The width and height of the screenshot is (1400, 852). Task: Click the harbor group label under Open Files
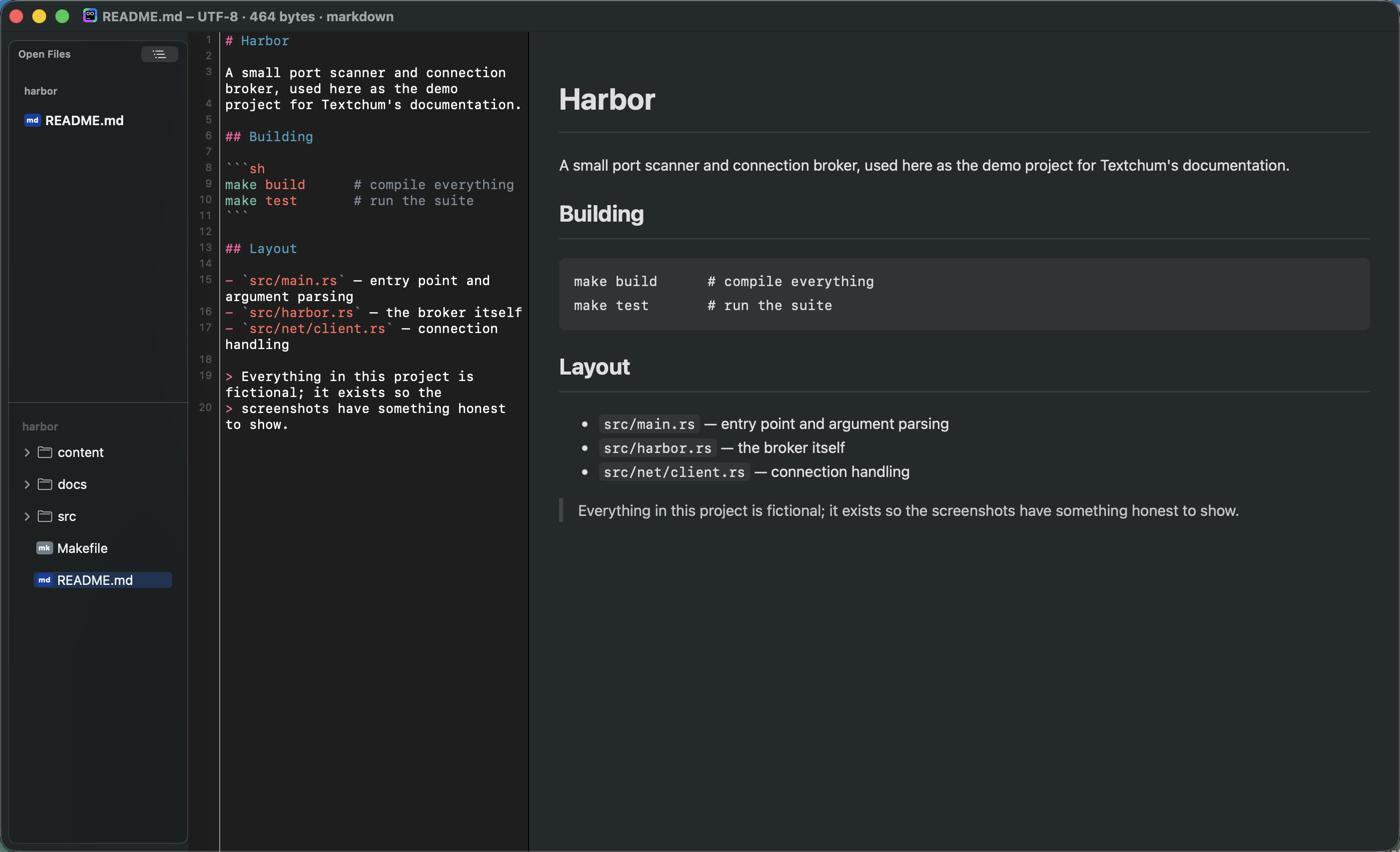pos(41,91)
